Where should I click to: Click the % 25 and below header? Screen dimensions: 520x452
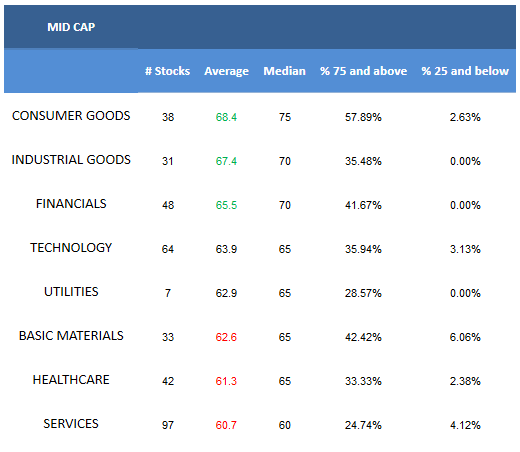click(x=465, y=71)
